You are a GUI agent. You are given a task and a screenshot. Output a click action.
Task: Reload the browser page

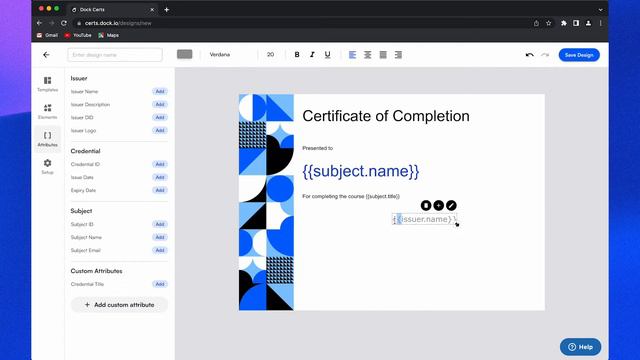(64, 23)
